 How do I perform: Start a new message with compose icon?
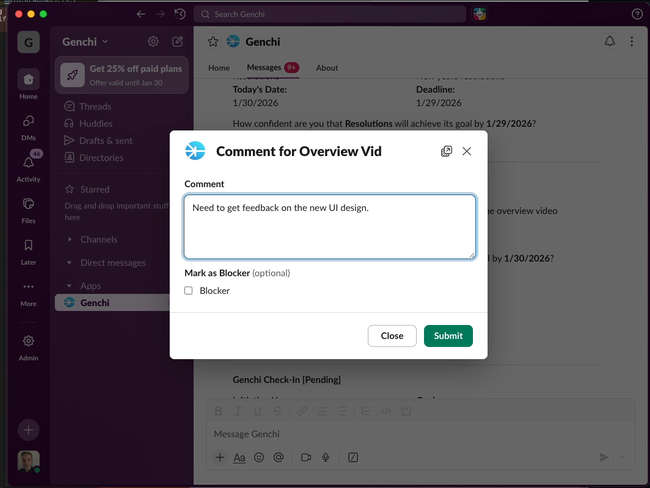177,41
